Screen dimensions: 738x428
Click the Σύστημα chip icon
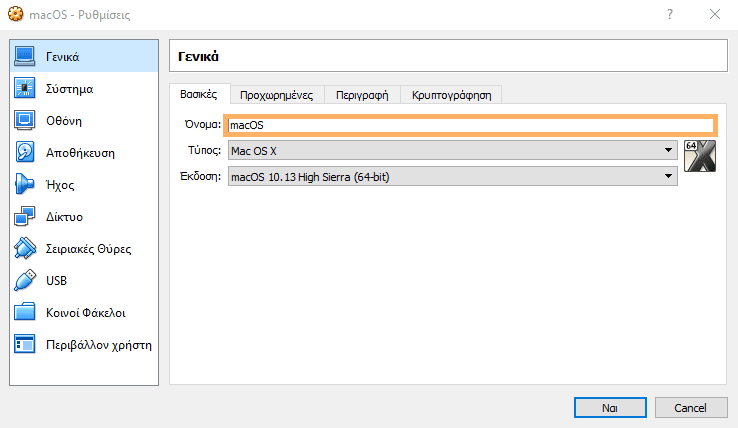(x=24, y=88)
